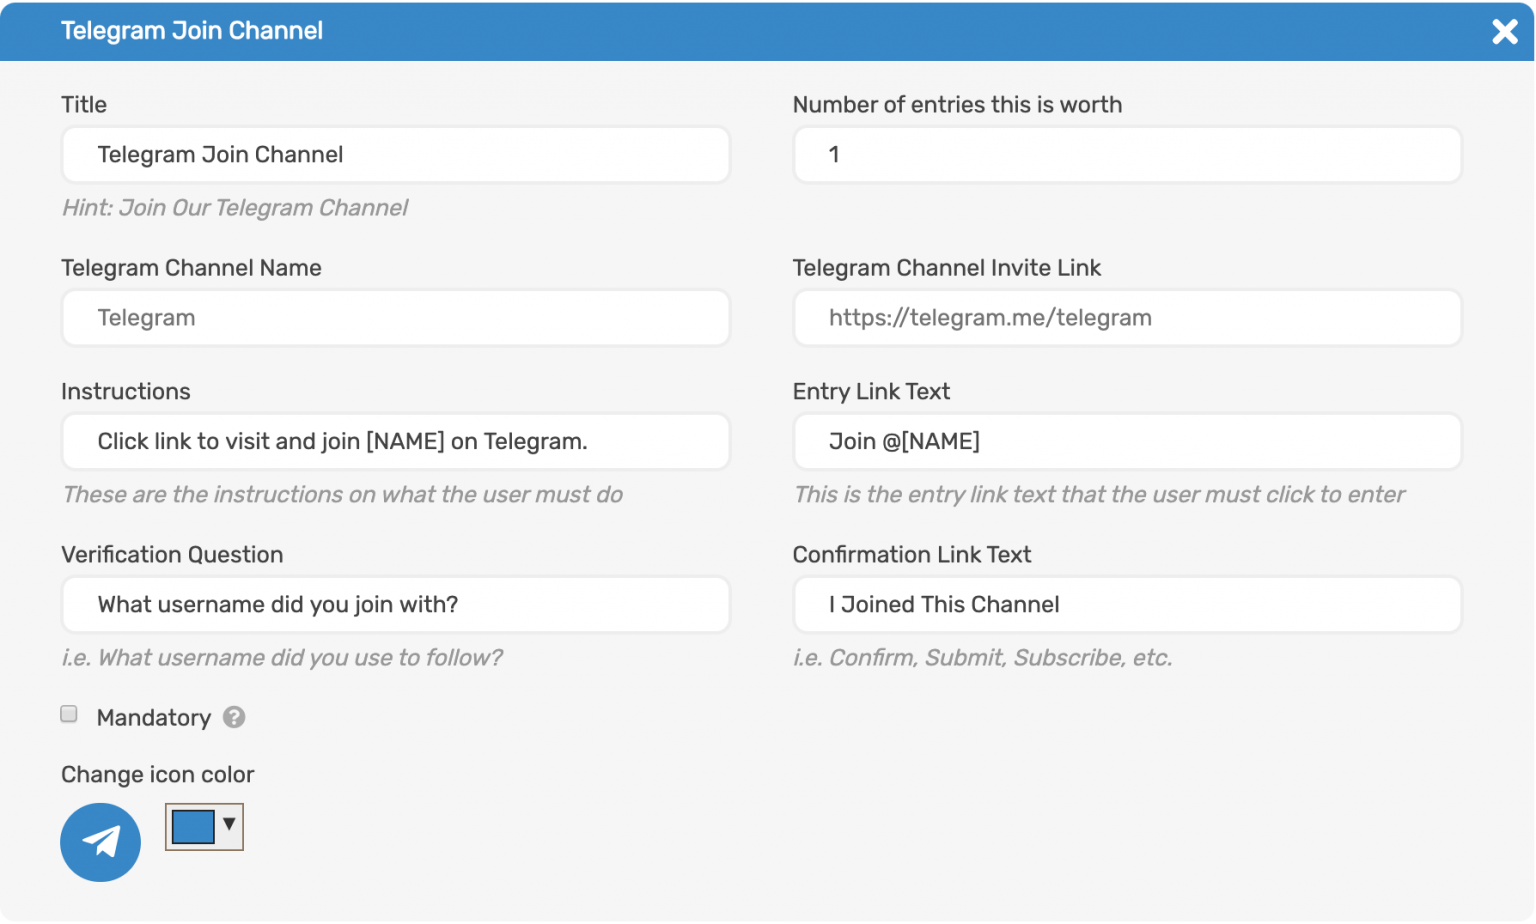Click the blue Telegram paper-plane icon
1536x924 pixels.
100,842
